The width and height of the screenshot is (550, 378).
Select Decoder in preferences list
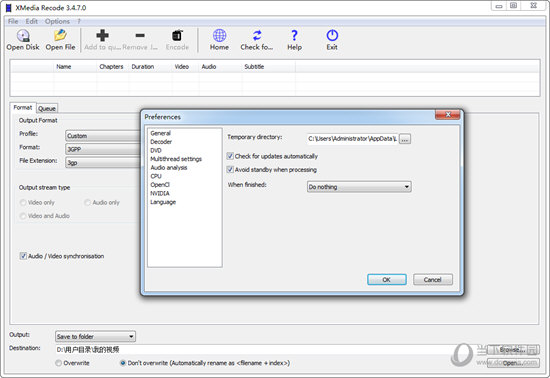pos(161,142)
